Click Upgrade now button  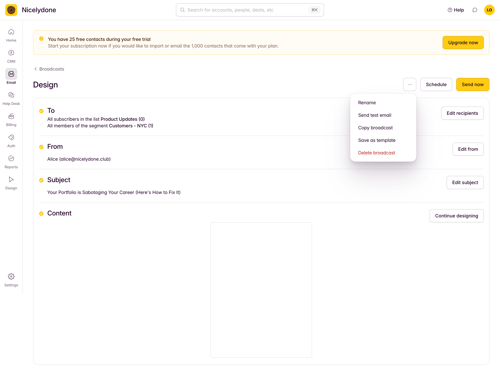coord(463,43)
